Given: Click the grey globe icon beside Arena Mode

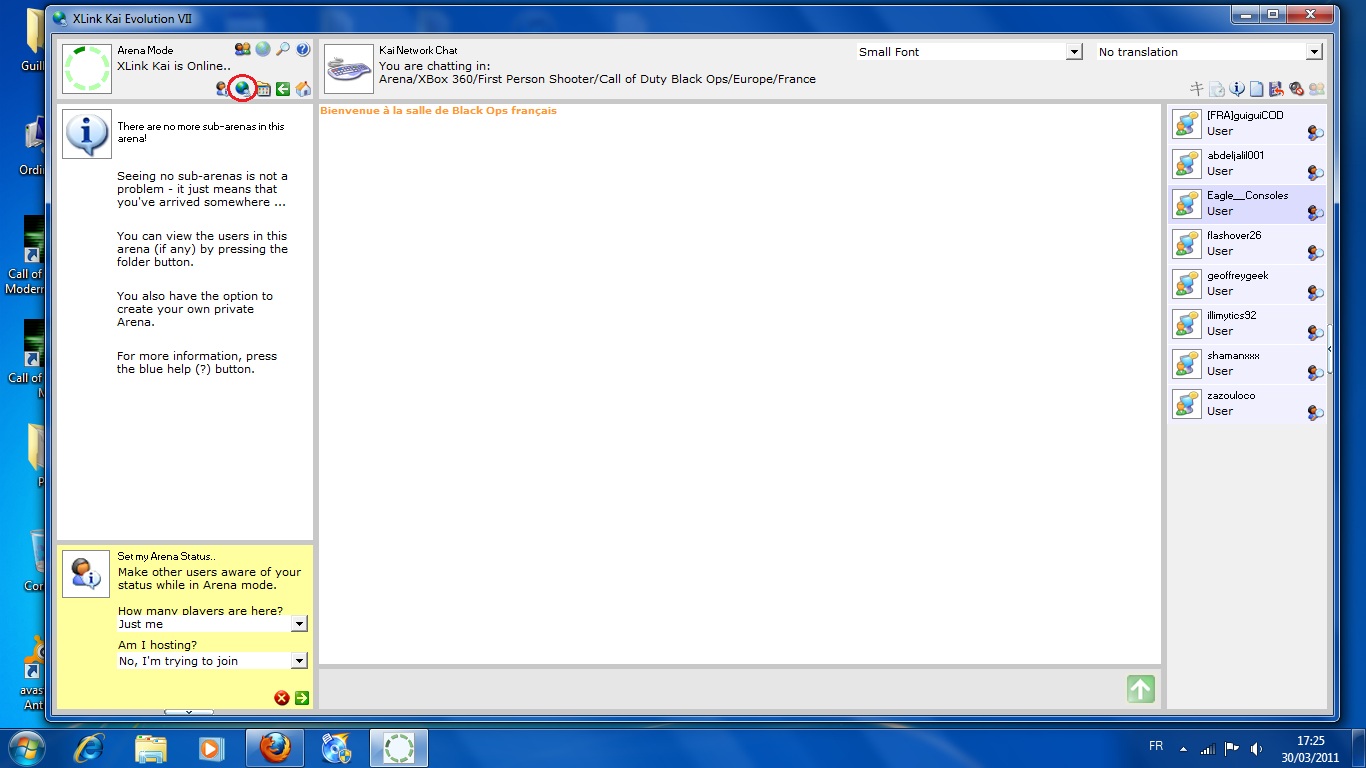Looking at the screenshot, I should point(263,49).
